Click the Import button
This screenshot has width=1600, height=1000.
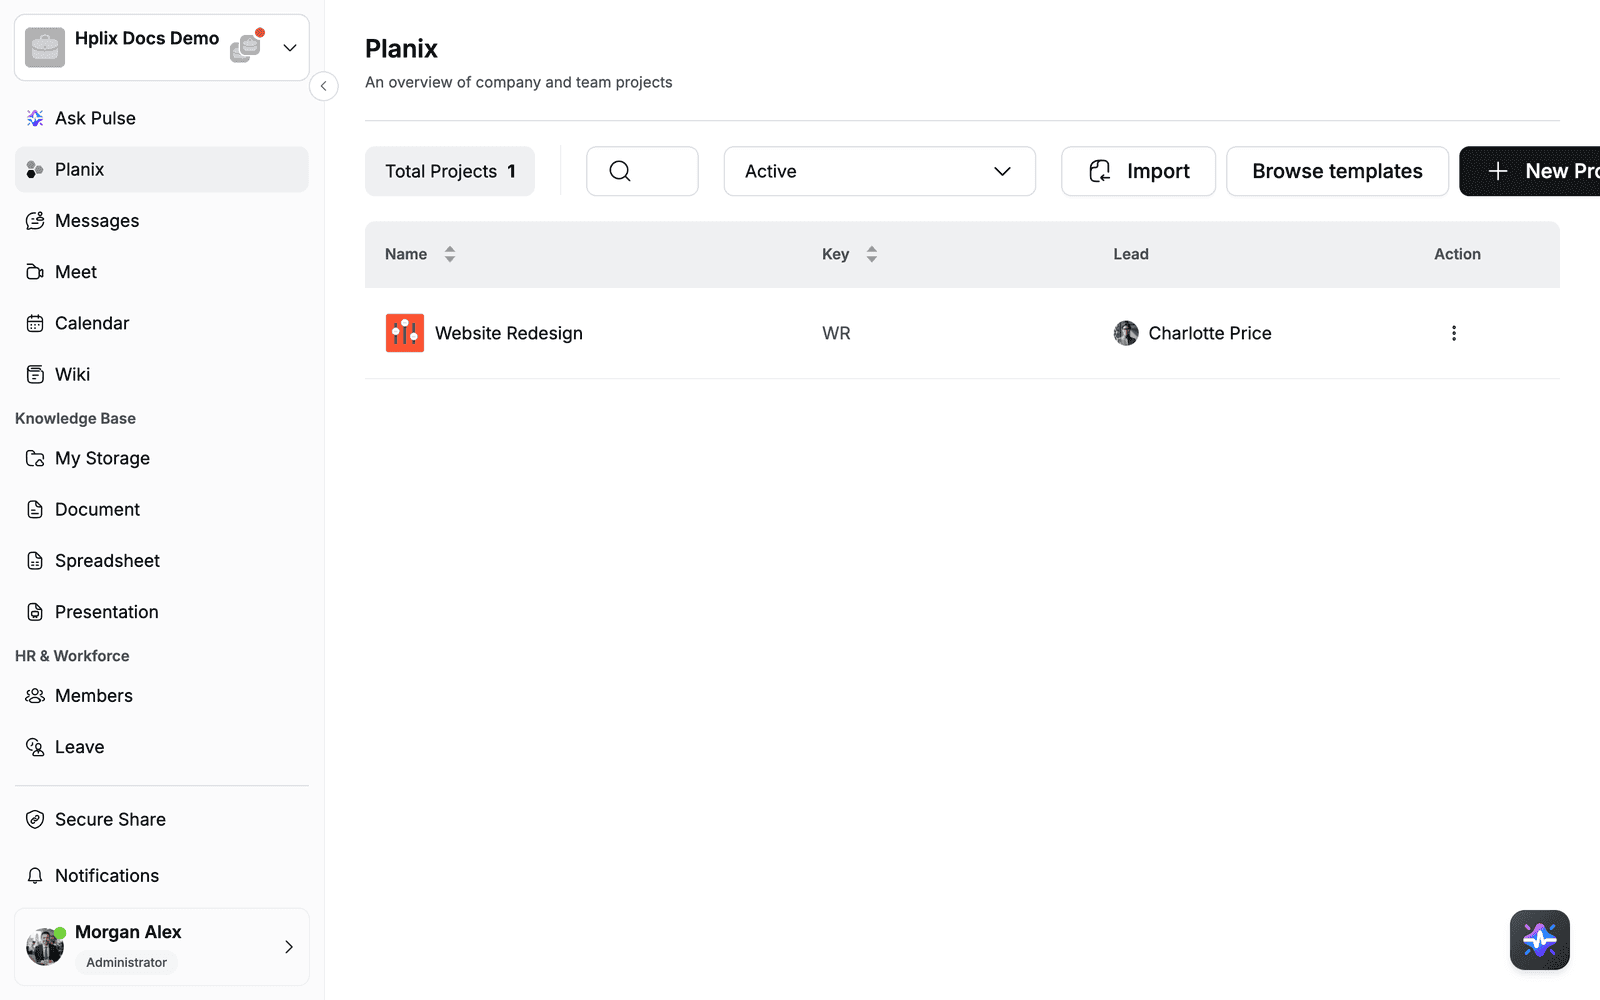(x=1138, y=171)
